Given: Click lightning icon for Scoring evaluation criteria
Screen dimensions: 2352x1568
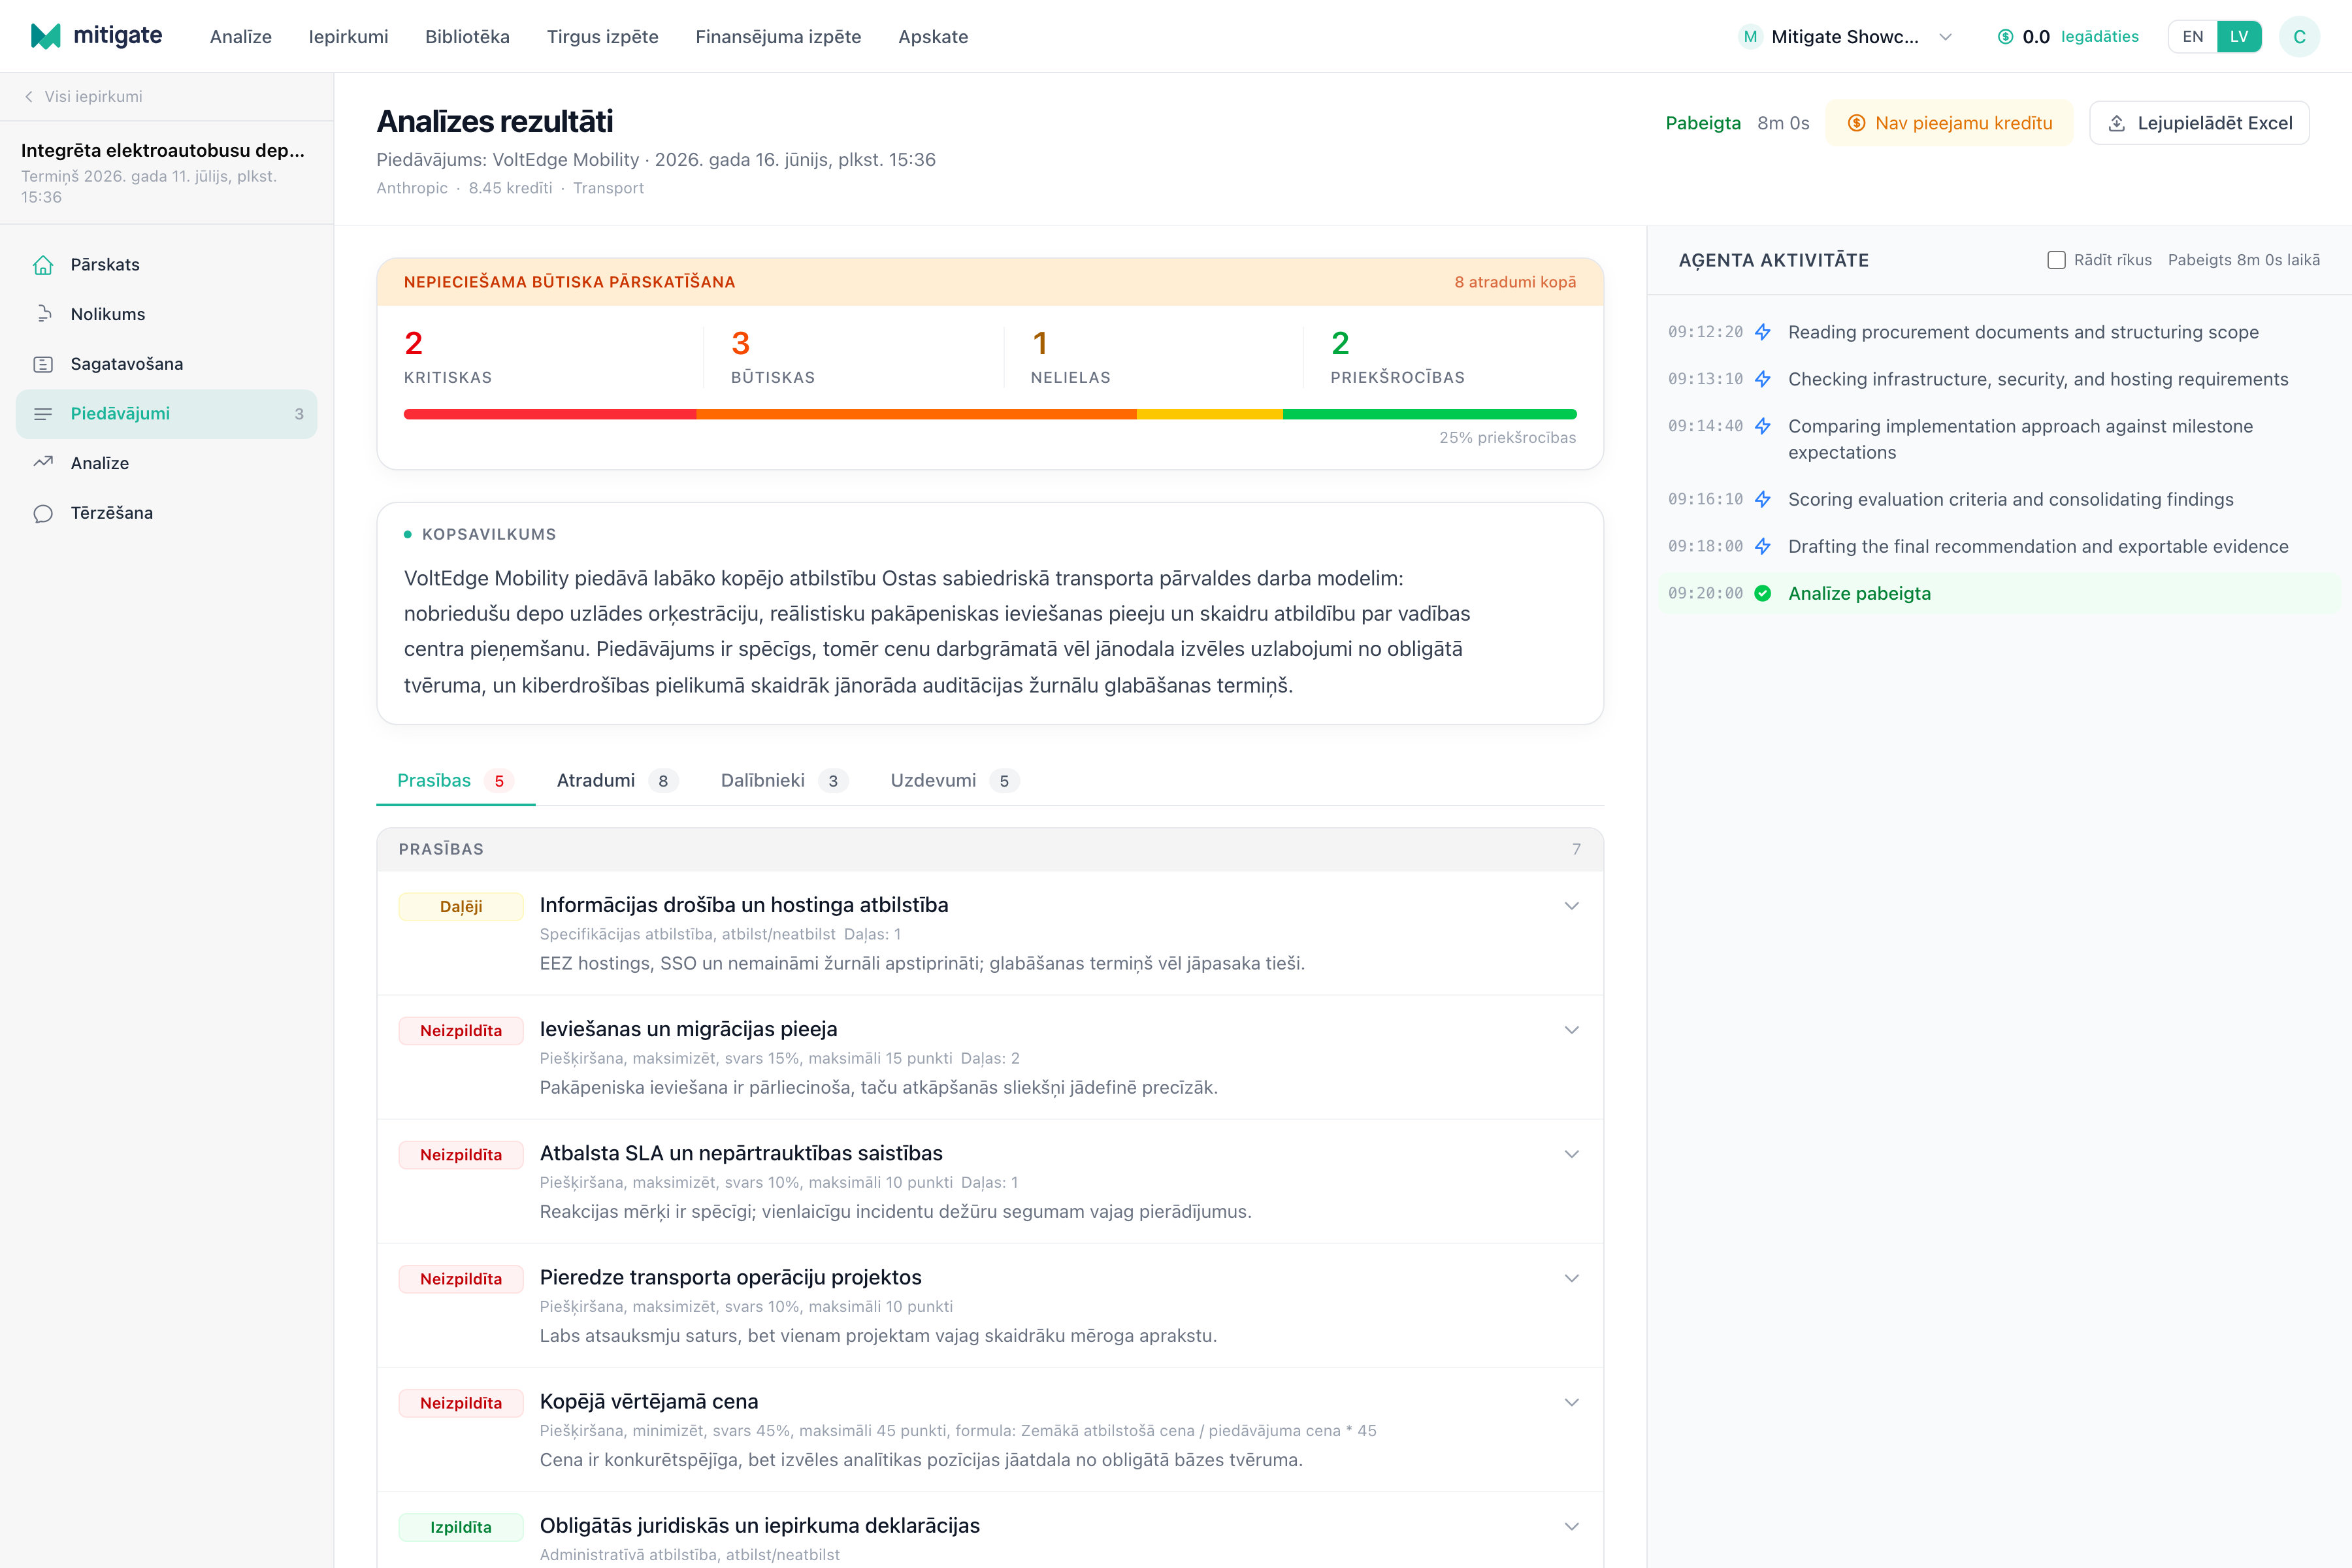Looking at the screenshot, I should 1763,499.
